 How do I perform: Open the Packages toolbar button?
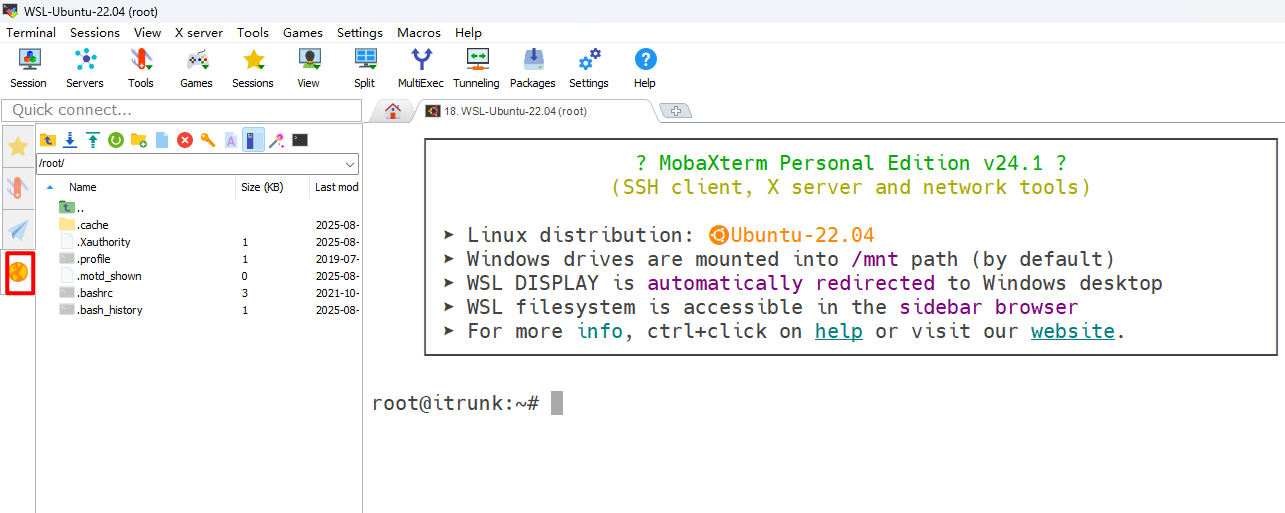coord(533,68)
